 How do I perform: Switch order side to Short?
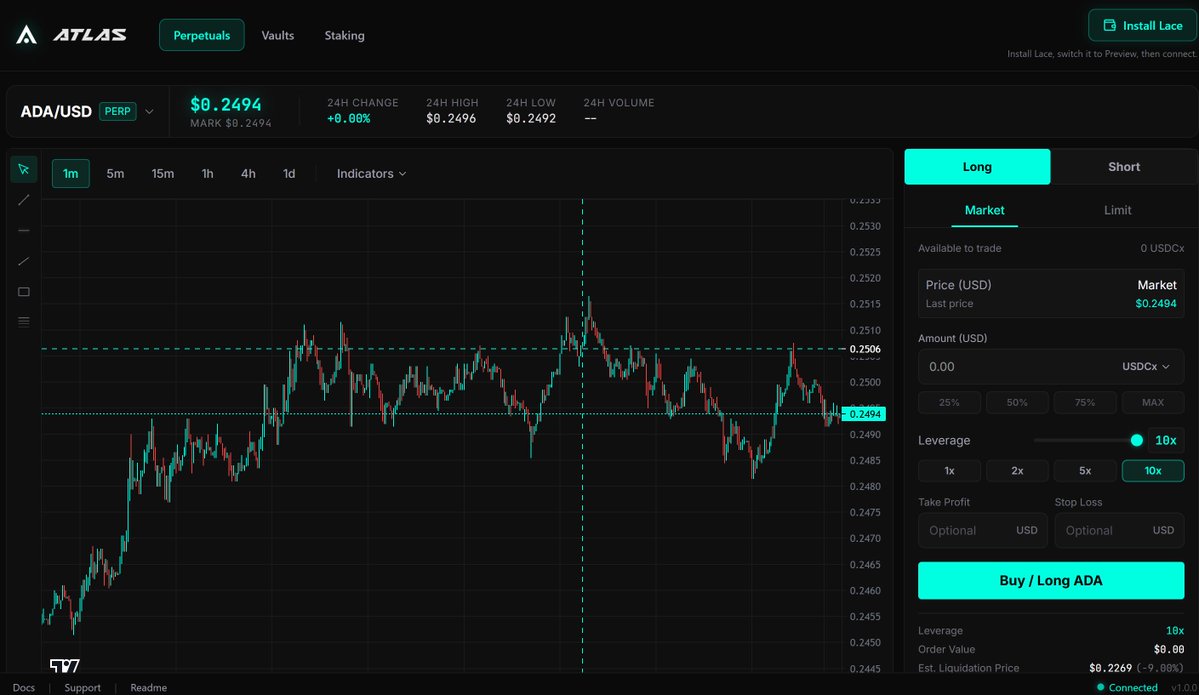[1124, 167]
